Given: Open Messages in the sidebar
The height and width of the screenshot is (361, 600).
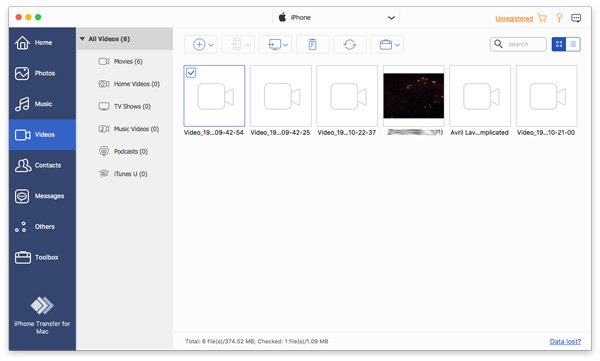Looking at the screenshot, I should click(42, 196).
